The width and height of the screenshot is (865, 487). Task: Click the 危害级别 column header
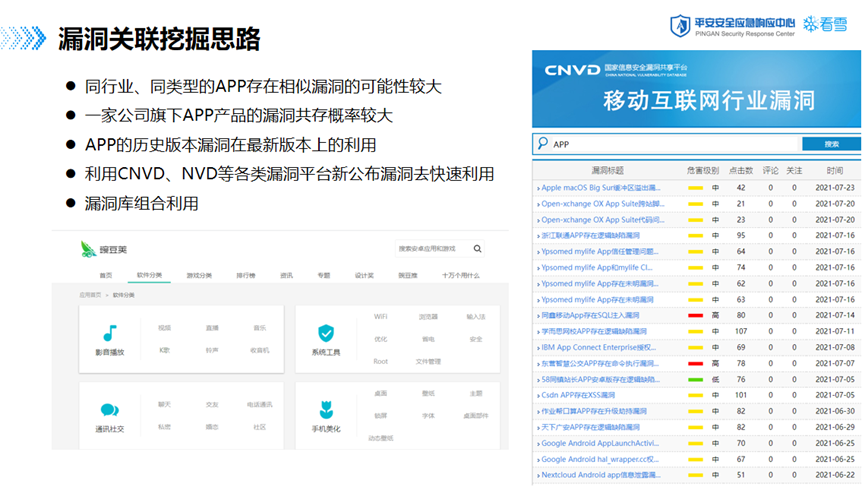[x=702, y=170]
